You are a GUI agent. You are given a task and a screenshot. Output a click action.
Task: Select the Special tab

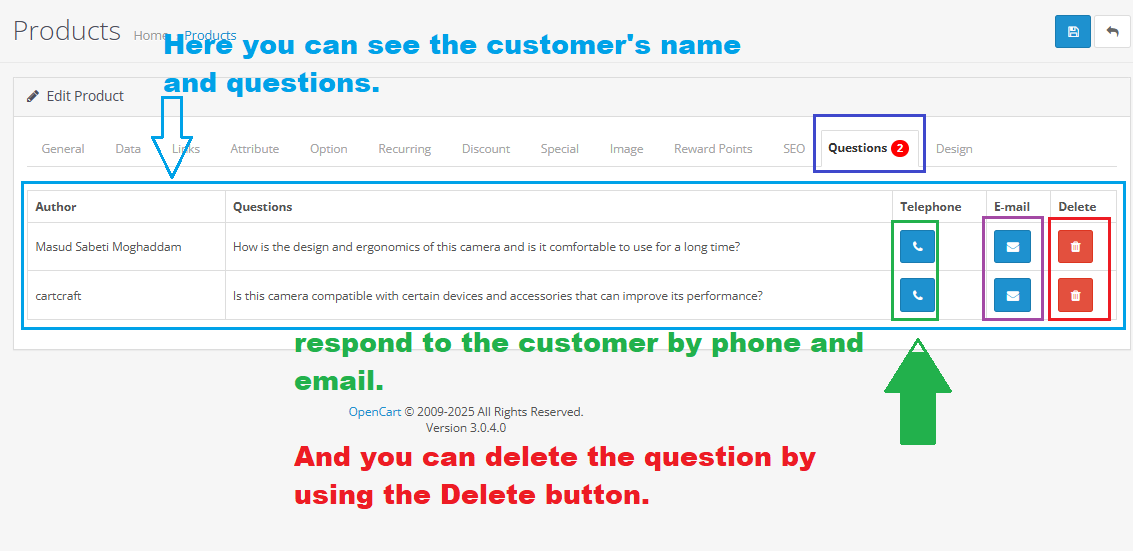coord(560,149)
